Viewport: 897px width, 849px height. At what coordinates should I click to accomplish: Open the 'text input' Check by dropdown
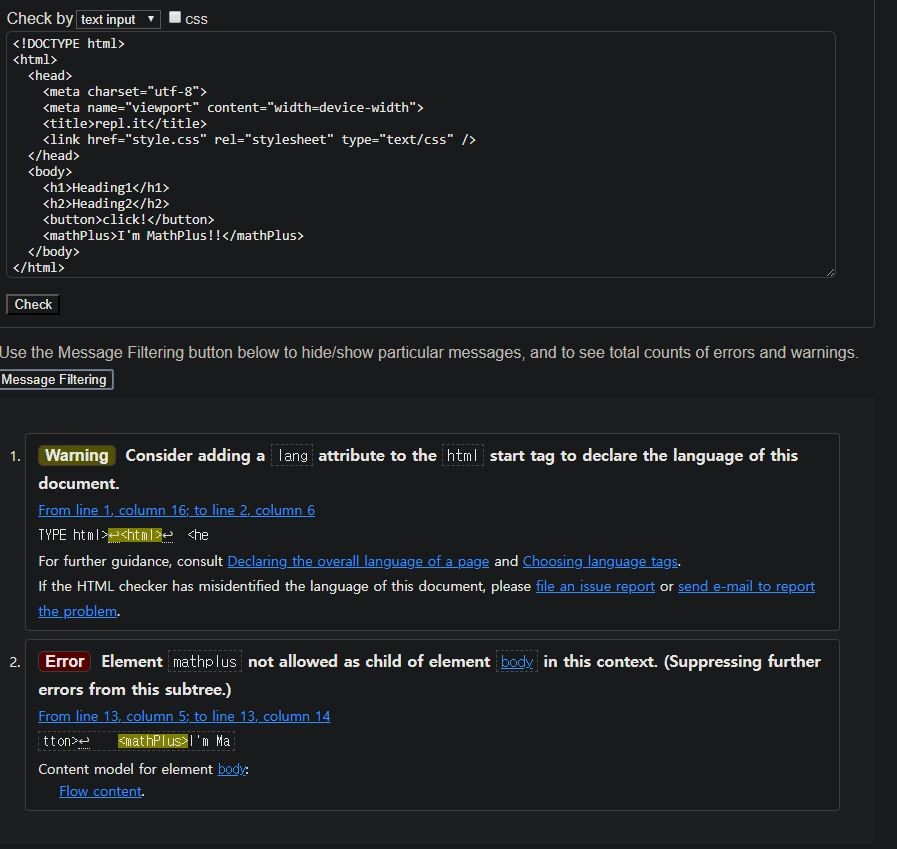point(118,19)
